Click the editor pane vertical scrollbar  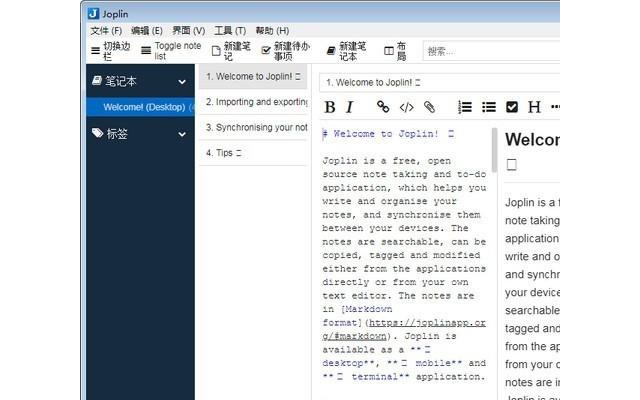coord(494,150)
